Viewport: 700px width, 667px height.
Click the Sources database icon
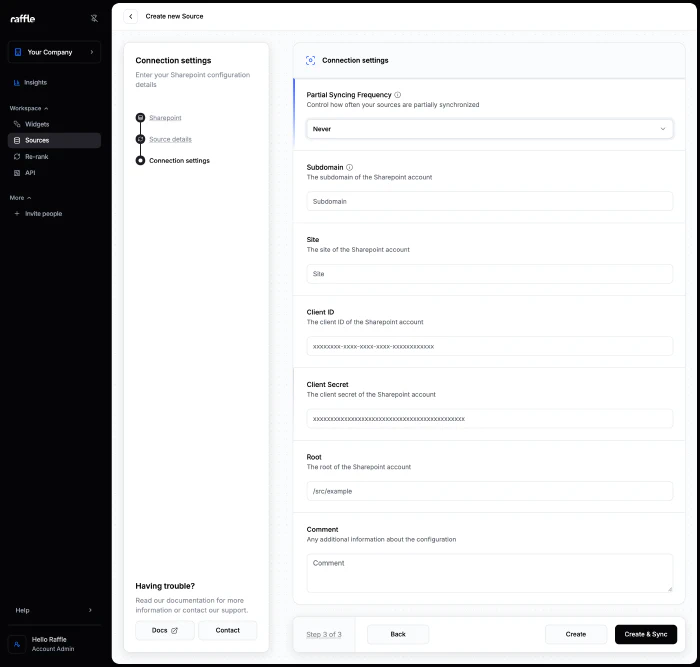[x=17, y=141]
